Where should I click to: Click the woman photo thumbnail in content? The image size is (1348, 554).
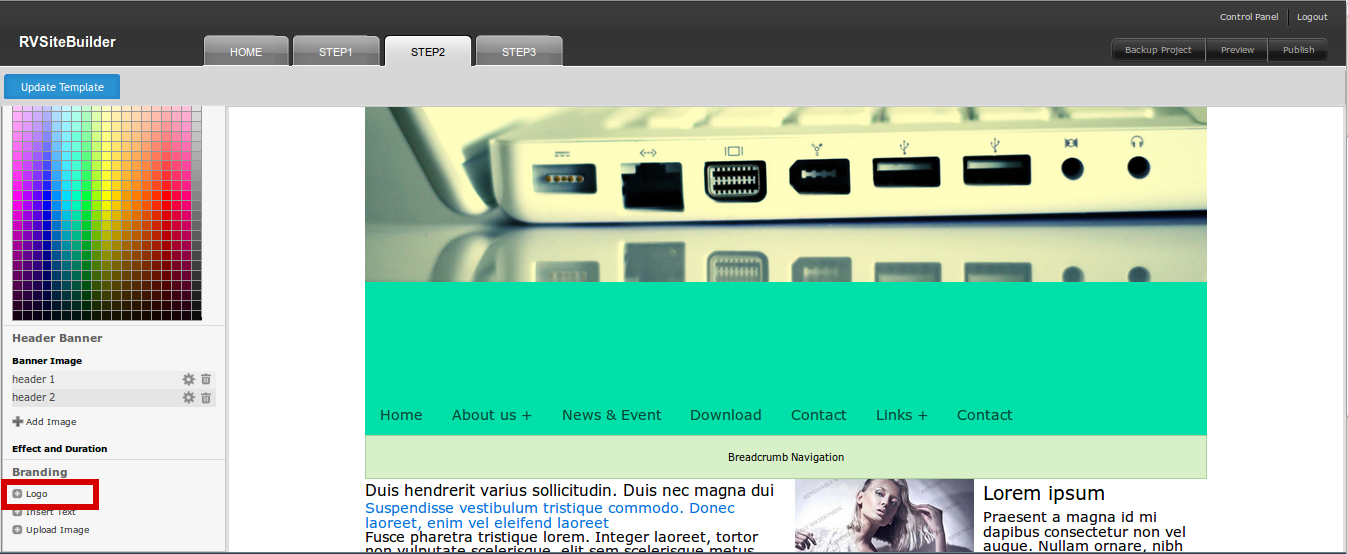tap(883, 516)
